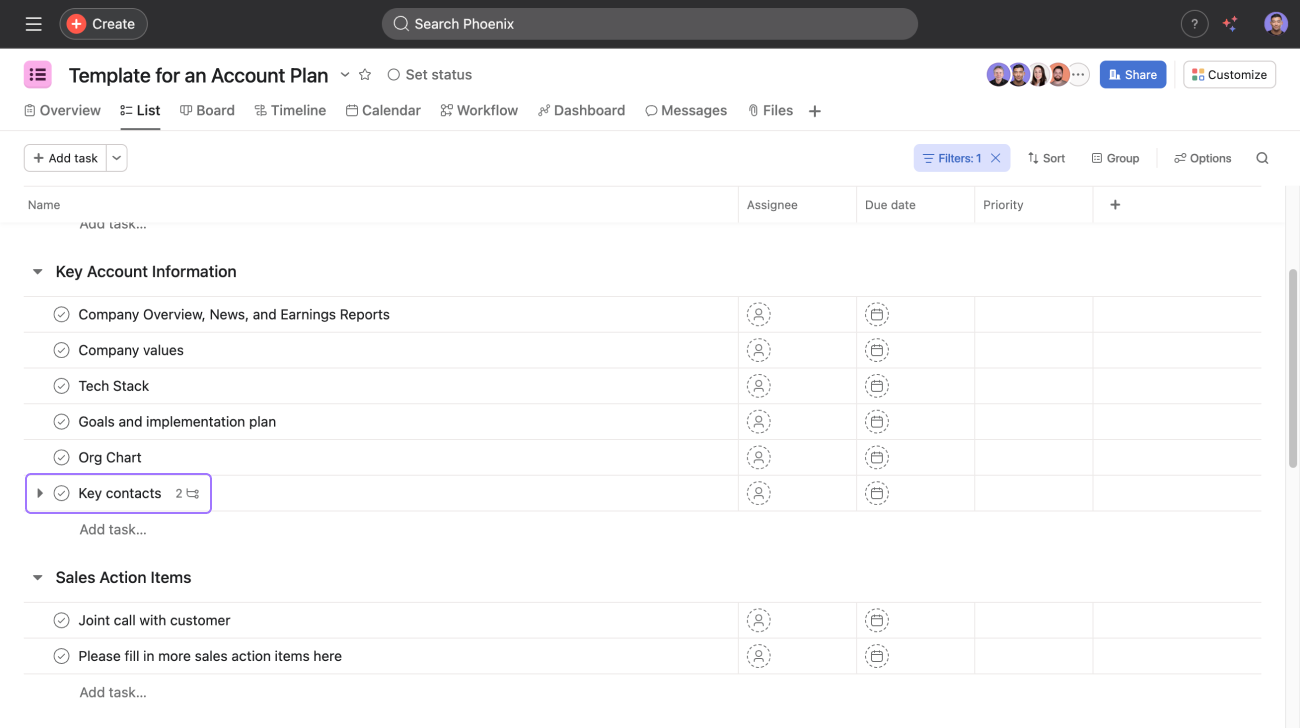The height and width of the screenshot is (728, 1300).
Task: Assign someone to the Tech Stack task
Action: click(758, 386)
